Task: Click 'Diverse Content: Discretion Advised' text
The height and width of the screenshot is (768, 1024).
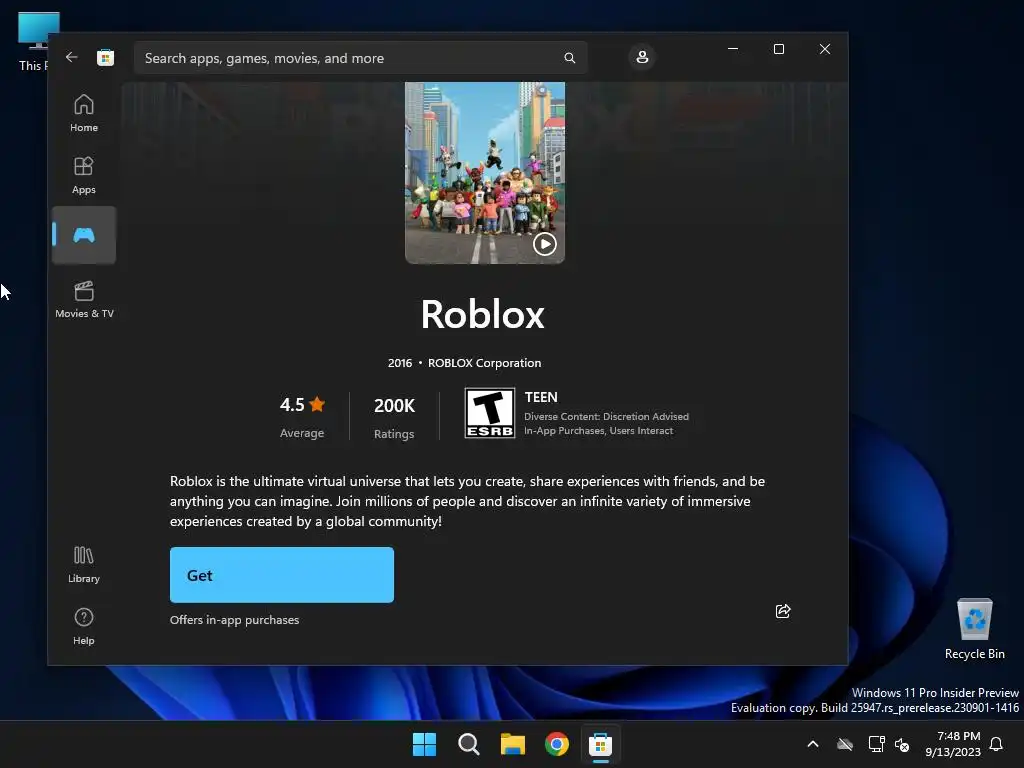Action: pos(606,417)
